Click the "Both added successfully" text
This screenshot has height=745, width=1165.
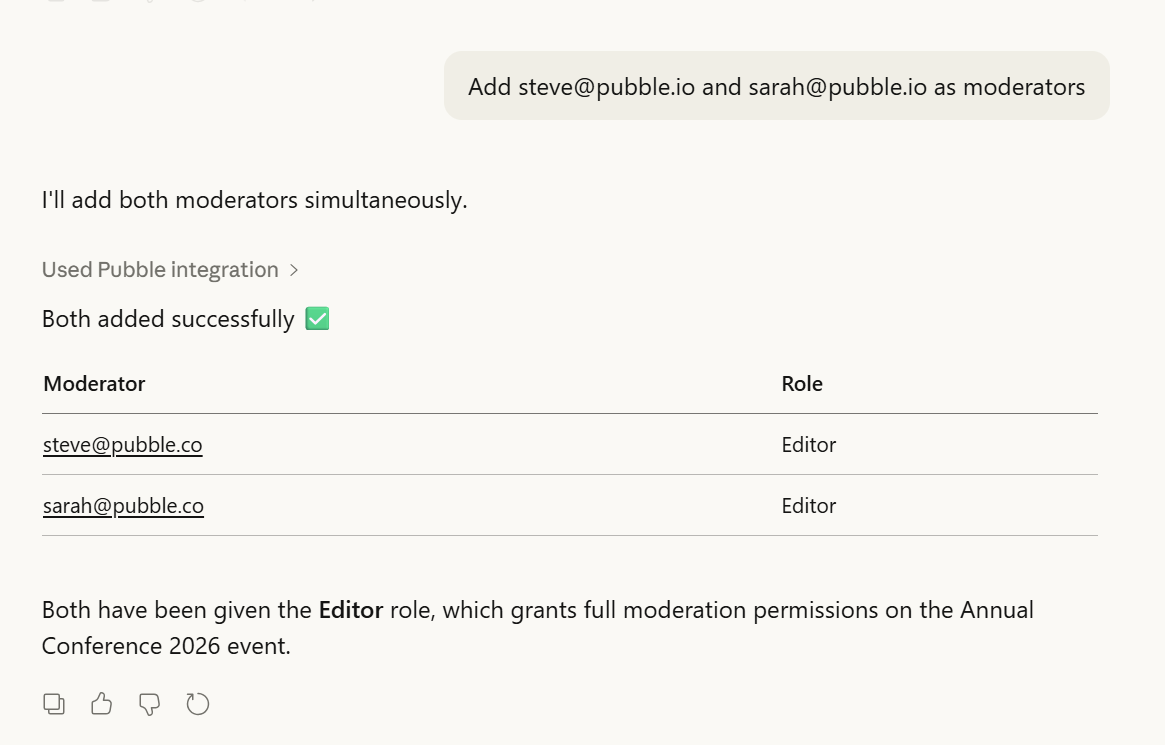tap(168, 319)
